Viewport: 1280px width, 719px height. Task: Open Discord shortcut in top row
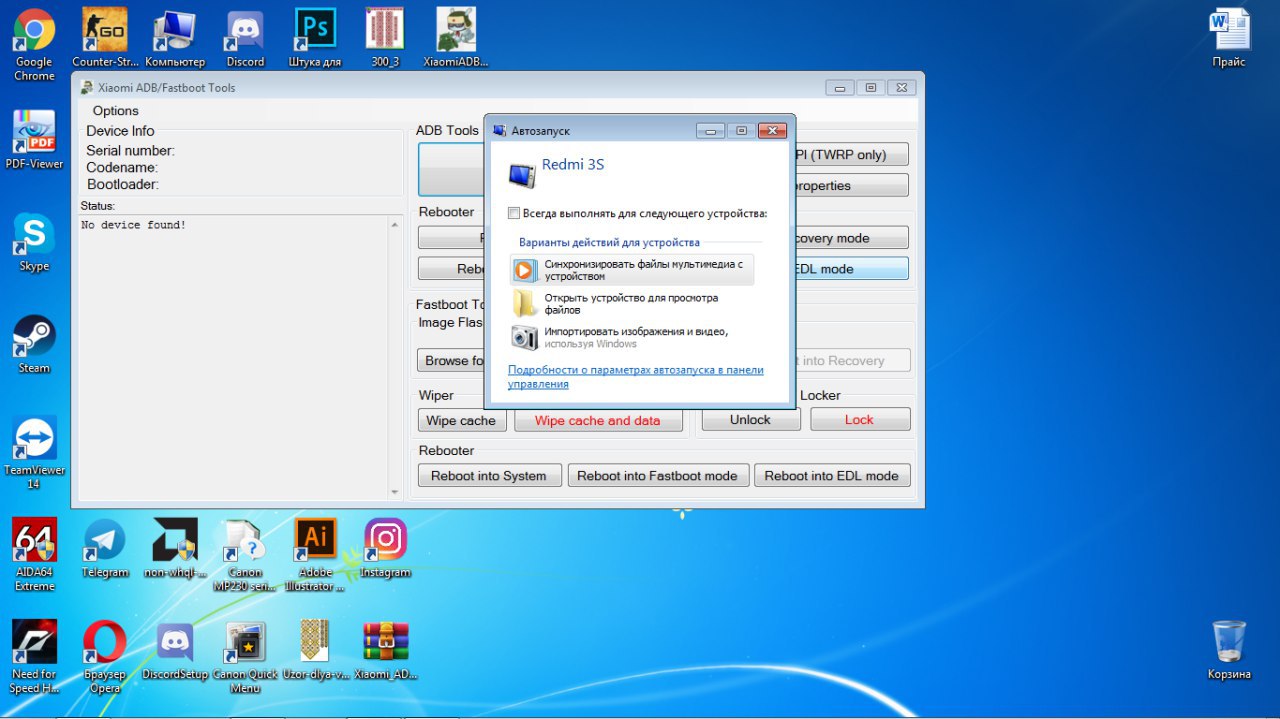pos(245,38)
